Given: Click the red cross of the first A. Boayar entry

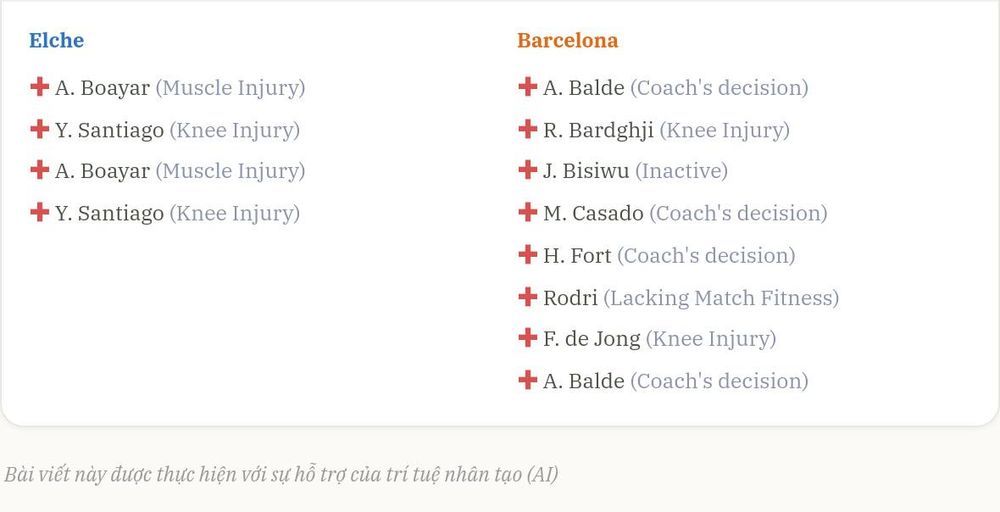Looking at the screenshot, I should point(40,87).
